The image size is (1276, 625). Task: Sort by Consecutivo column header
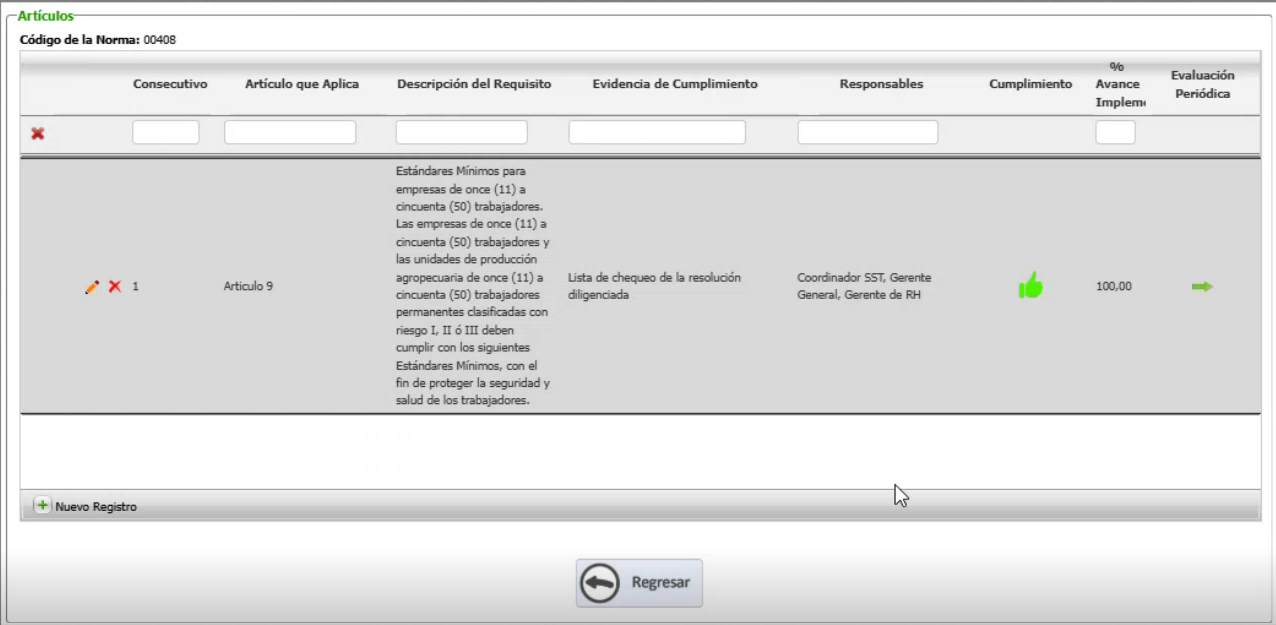[x=170, y=84]
